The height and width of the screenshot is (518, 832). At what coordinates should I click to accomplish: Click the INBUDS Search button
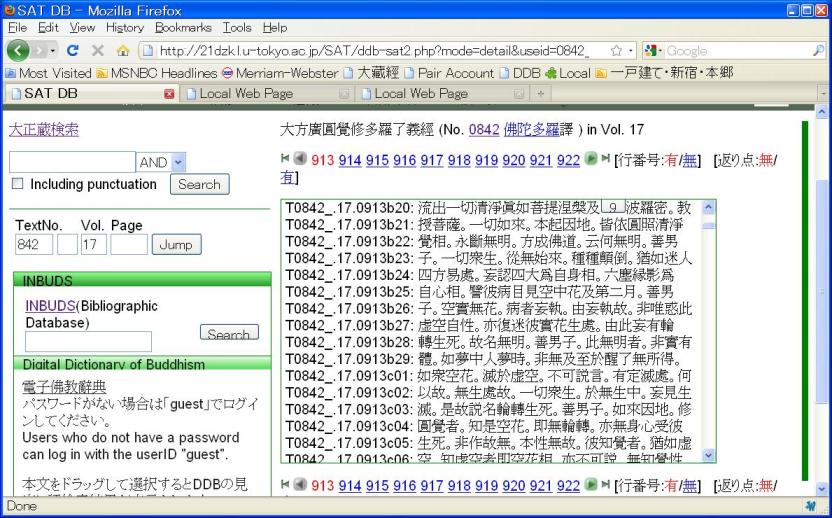click(x=229, y=333)
